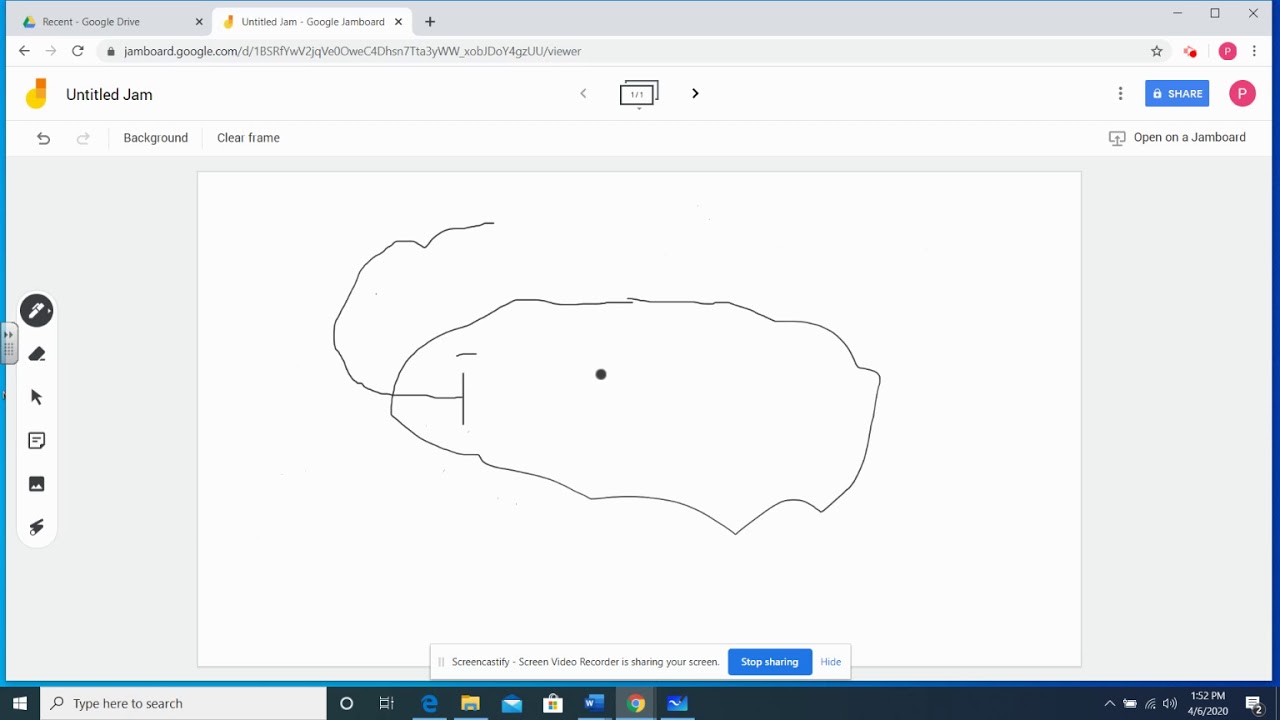
Task: Activate the Laser pointer tool
Action: (x=37, y=527)
